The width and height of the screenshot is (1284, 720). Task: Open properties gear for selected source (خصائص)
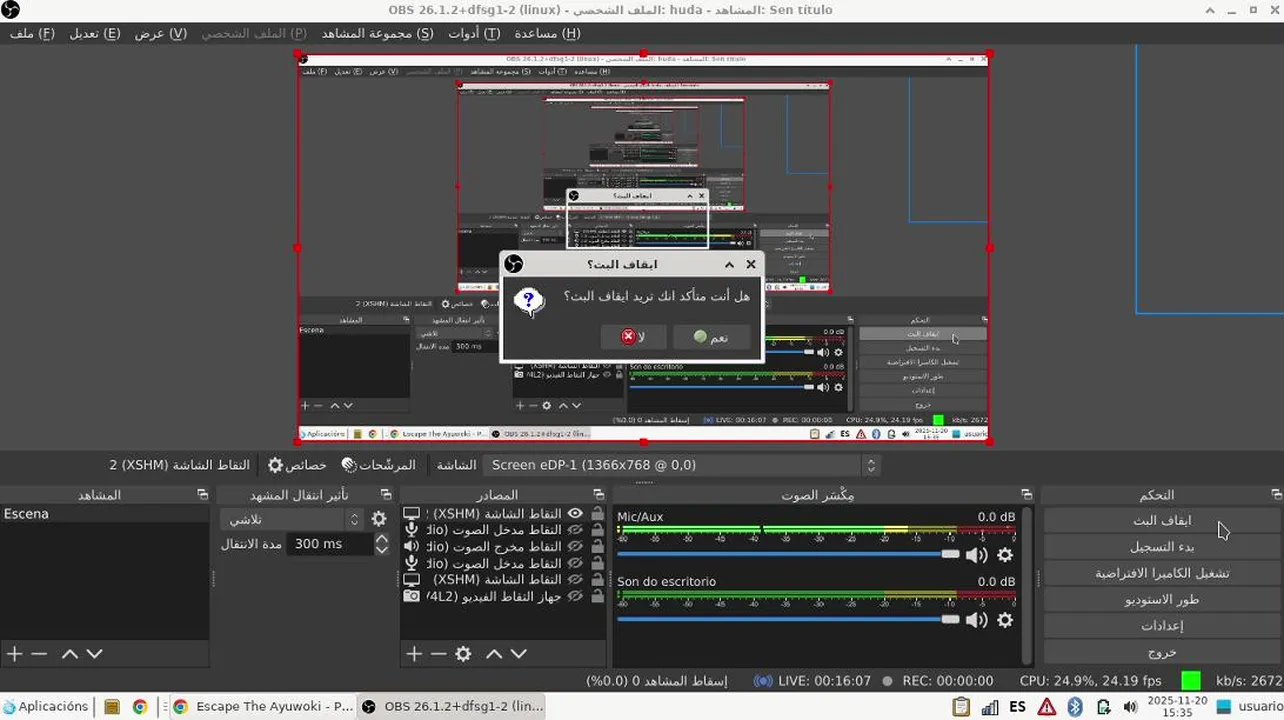[x=298, y=465]
